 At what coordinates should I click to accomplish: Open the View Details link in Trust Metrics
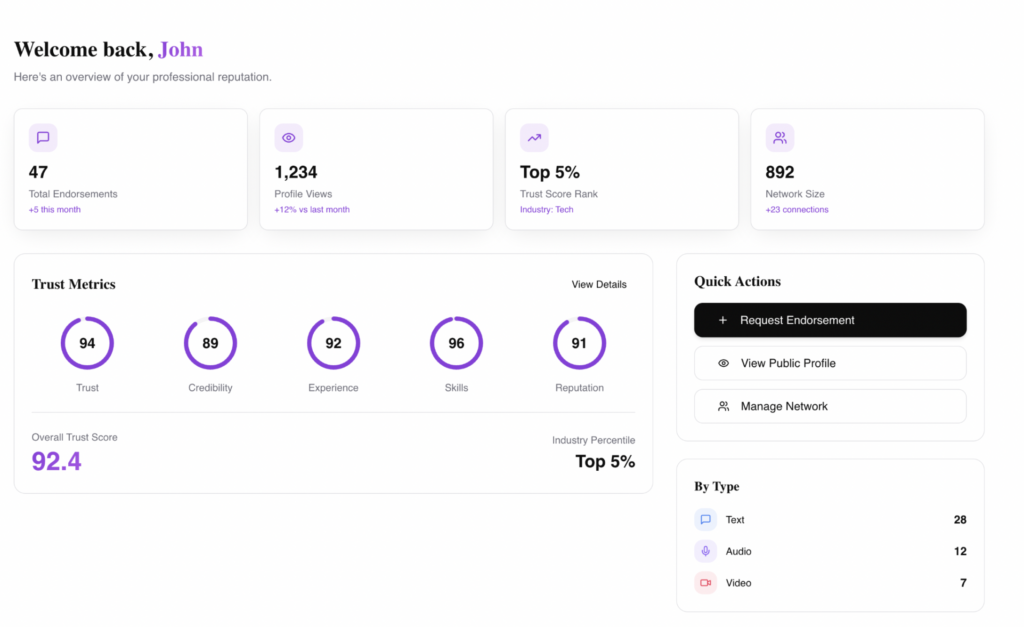pos(598,284)
